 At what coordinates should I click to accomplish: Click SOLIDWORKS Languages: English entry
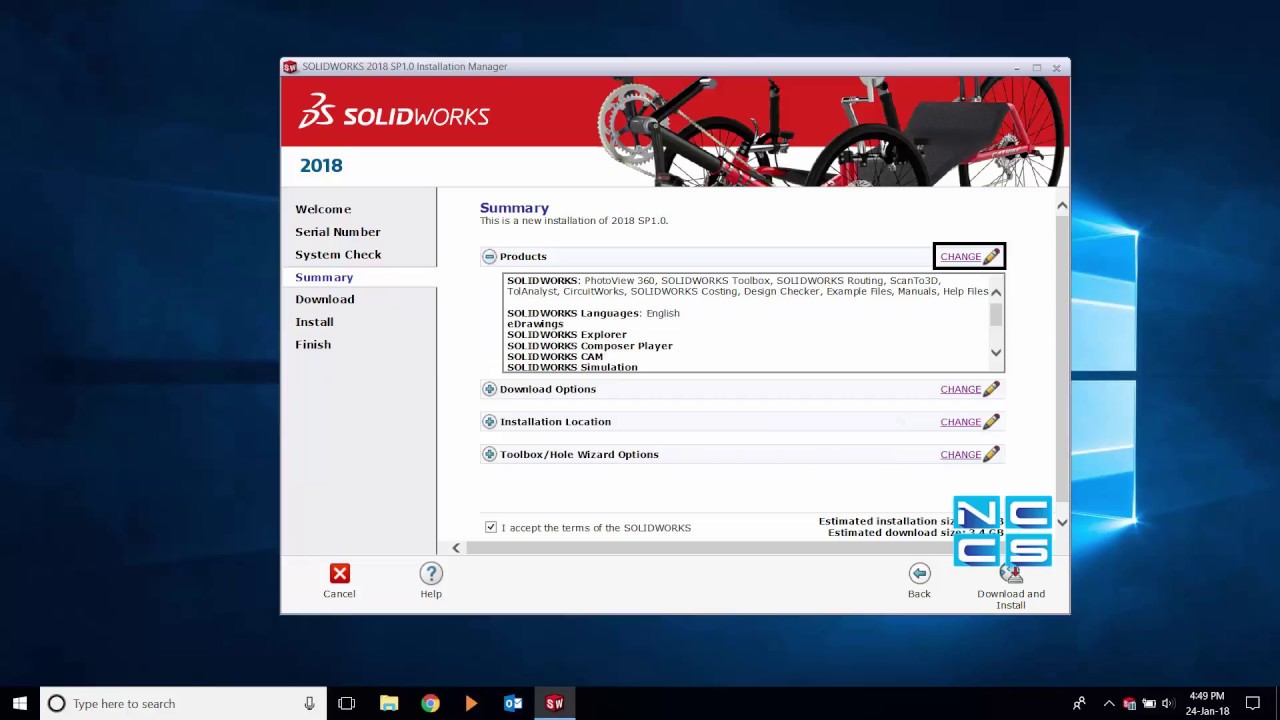pos(593,313)
